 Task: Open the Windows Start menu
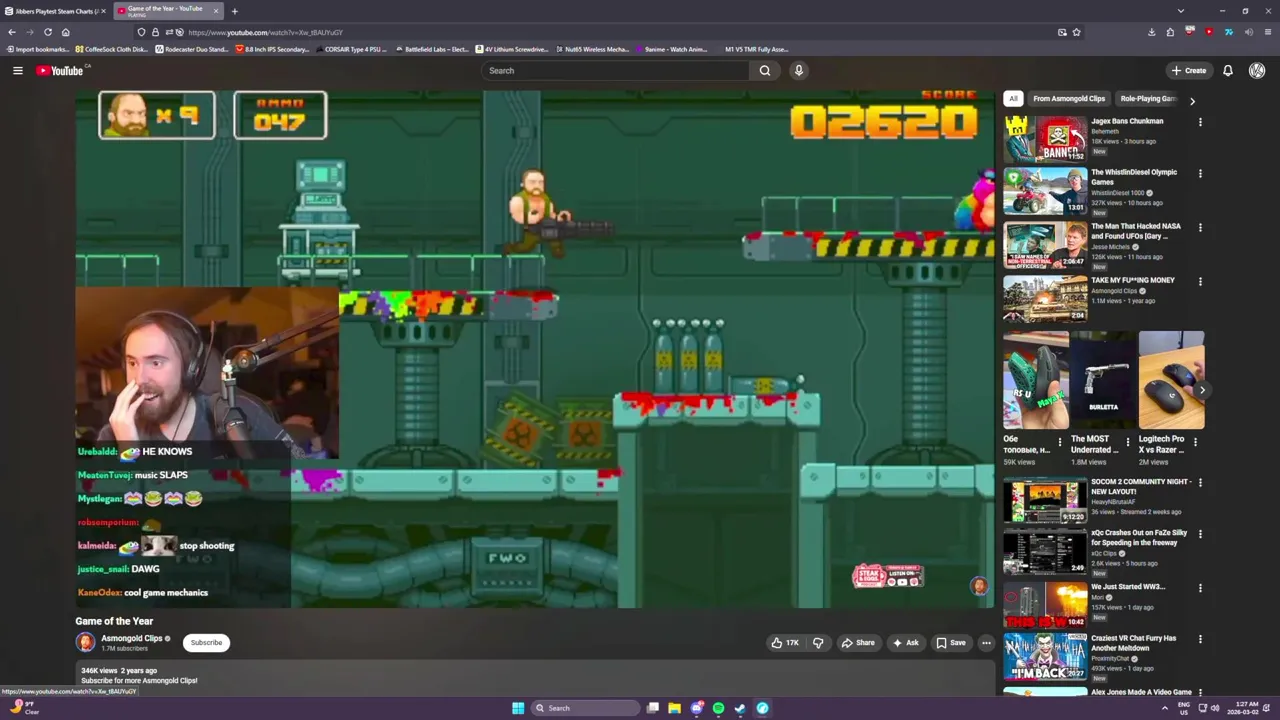[518, 708]
